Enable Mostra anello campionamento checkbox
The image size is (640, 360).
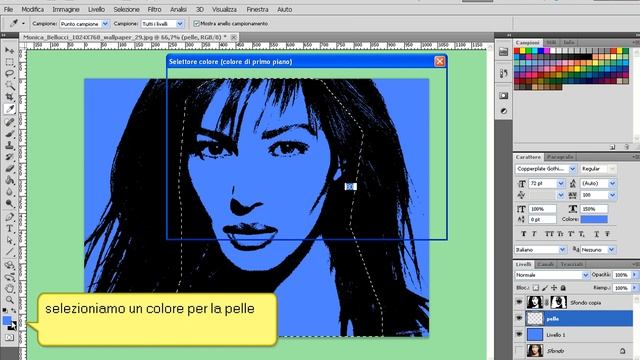coord(196,24)
